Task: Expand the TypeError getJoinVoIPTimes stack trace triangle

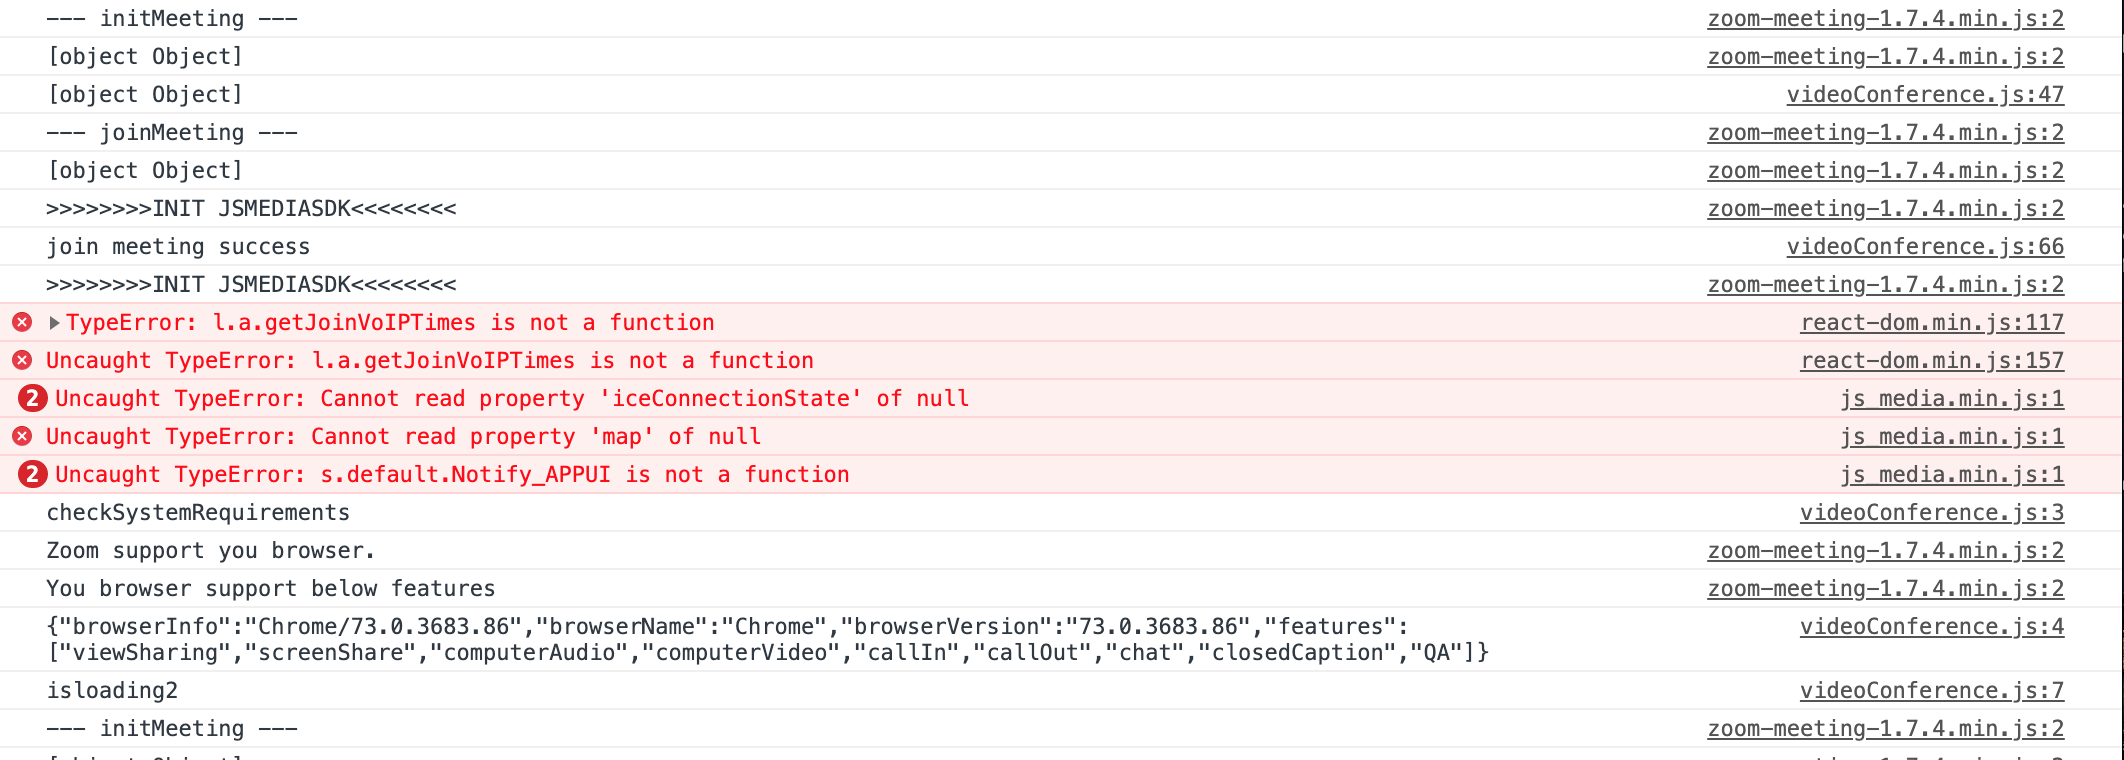Action: coord(55,323)
